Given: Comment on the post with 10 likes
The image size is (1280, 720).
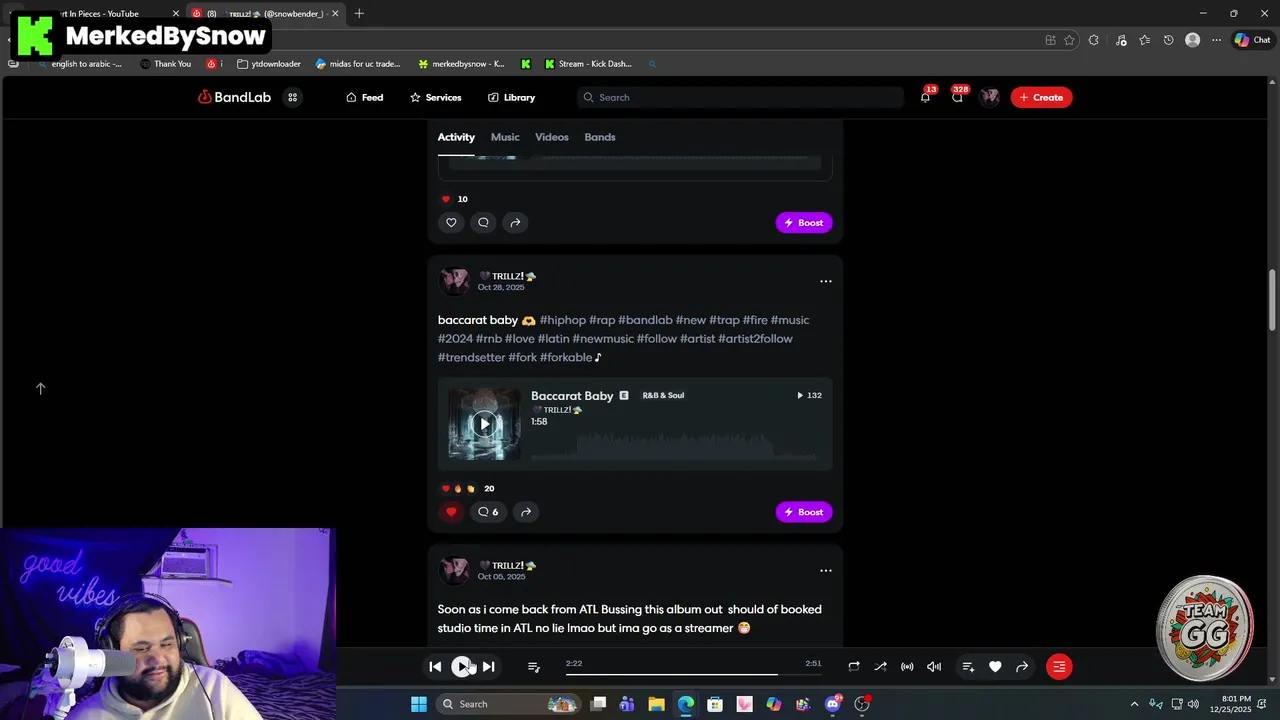Looking at the screenshot, I should pyautogui.click(x=483, y=223).
